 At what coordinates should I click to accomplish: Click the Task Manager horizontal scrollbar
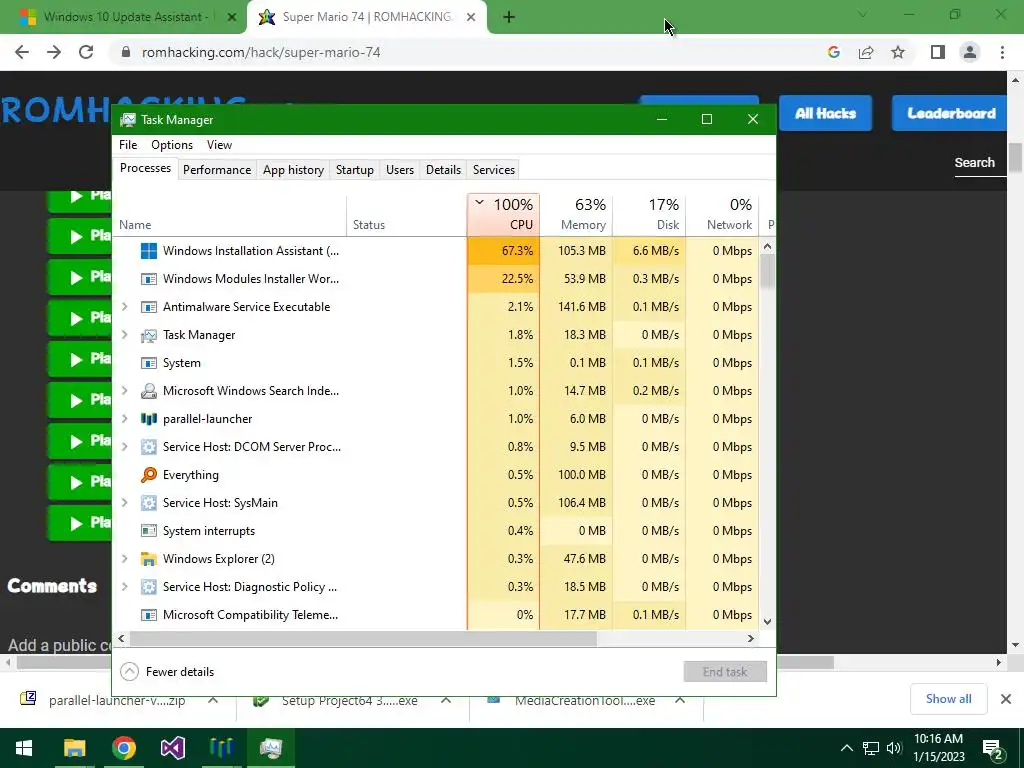coord(363,639)
